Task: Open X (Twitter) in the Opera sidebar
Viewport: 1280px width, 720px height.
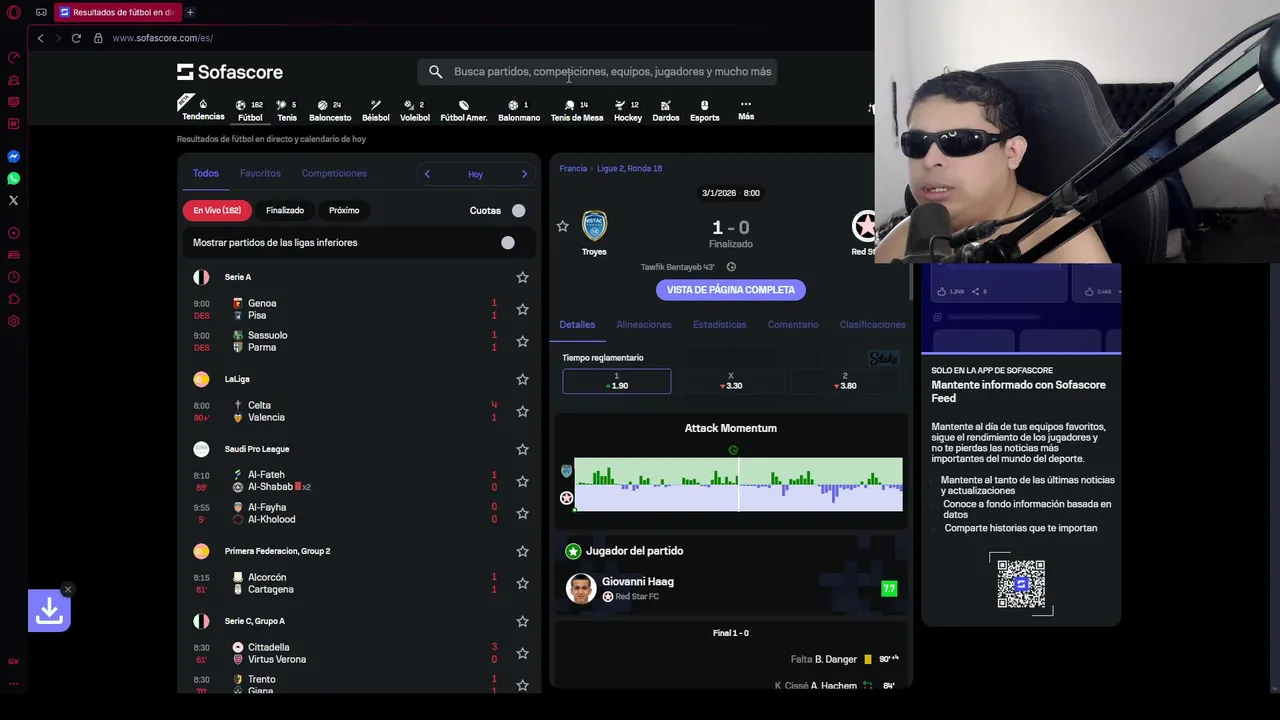Action: click(13, 200)
